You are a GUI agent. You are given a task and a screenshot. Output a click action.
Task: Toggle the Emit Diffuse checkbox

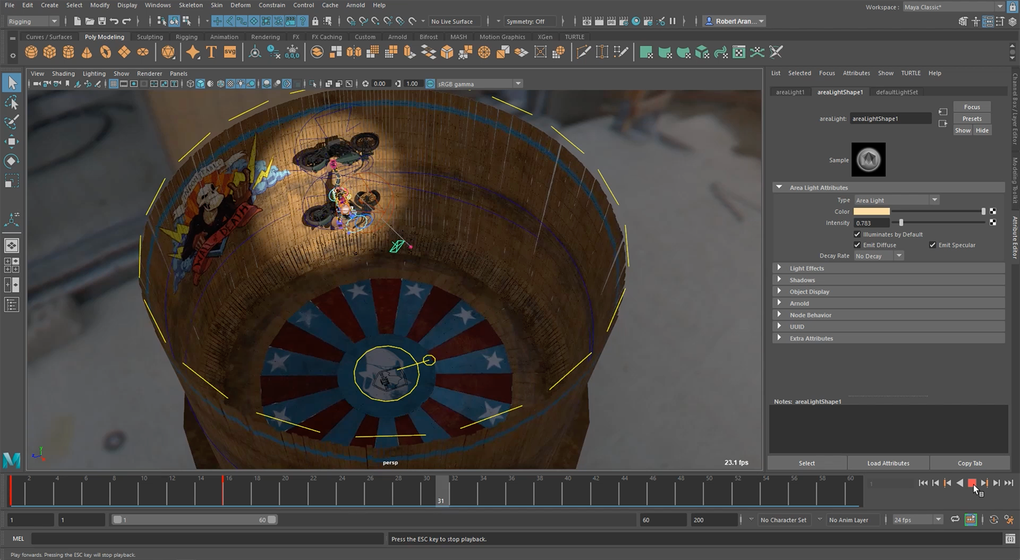coord(857,244)
